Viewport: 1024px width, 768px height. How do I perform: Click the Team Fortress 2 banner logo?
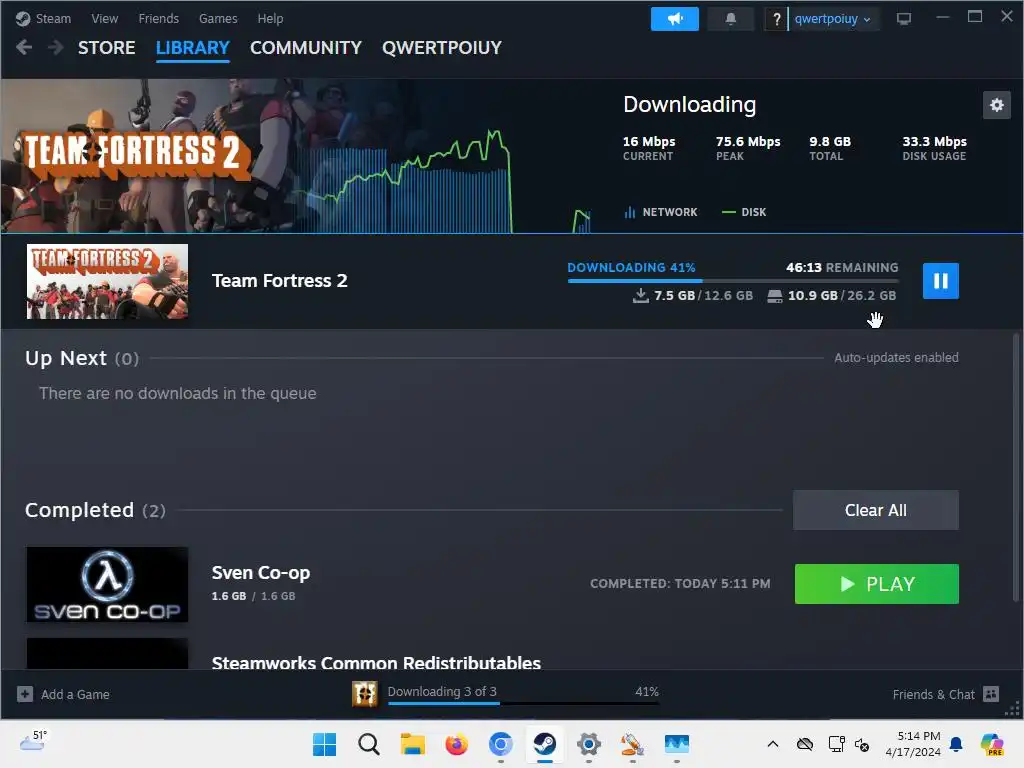coord(137,155)
